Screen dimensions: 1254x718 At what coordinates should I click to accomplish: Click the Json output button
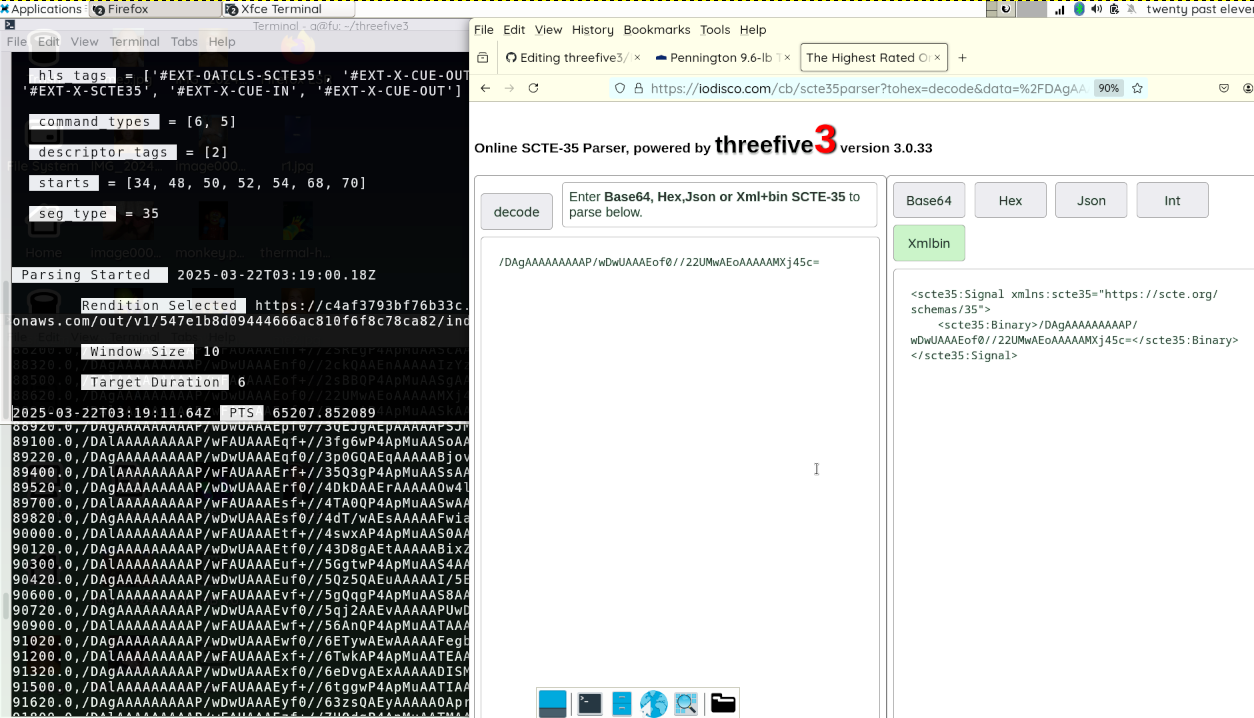pyautogui.click(x=1091, y=200)
